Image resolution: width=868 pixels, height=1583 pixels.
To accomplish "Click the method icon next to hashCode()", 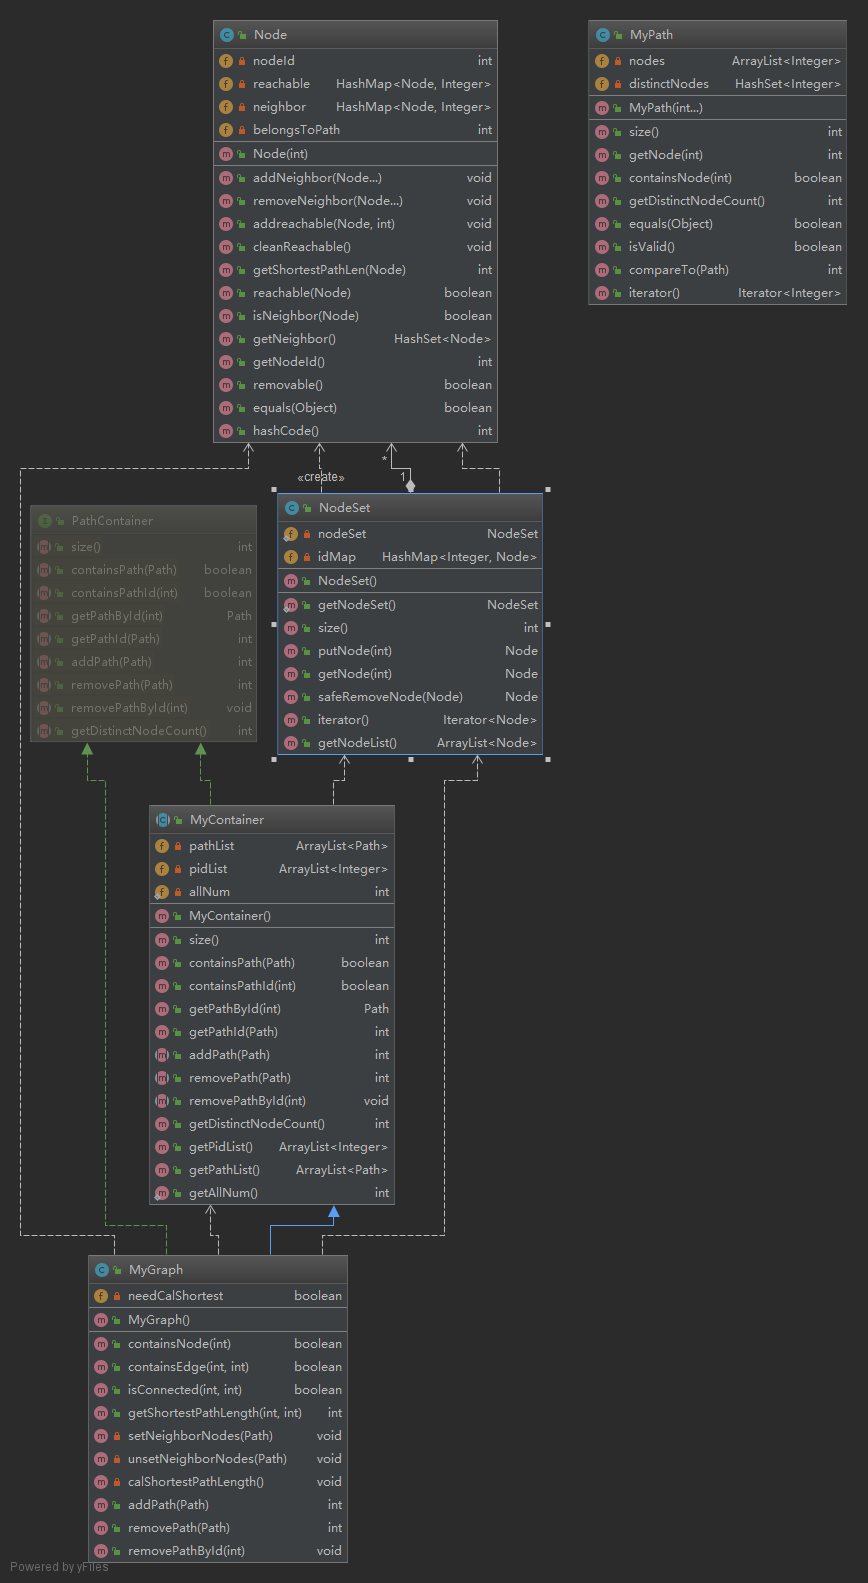I will 226,431.
